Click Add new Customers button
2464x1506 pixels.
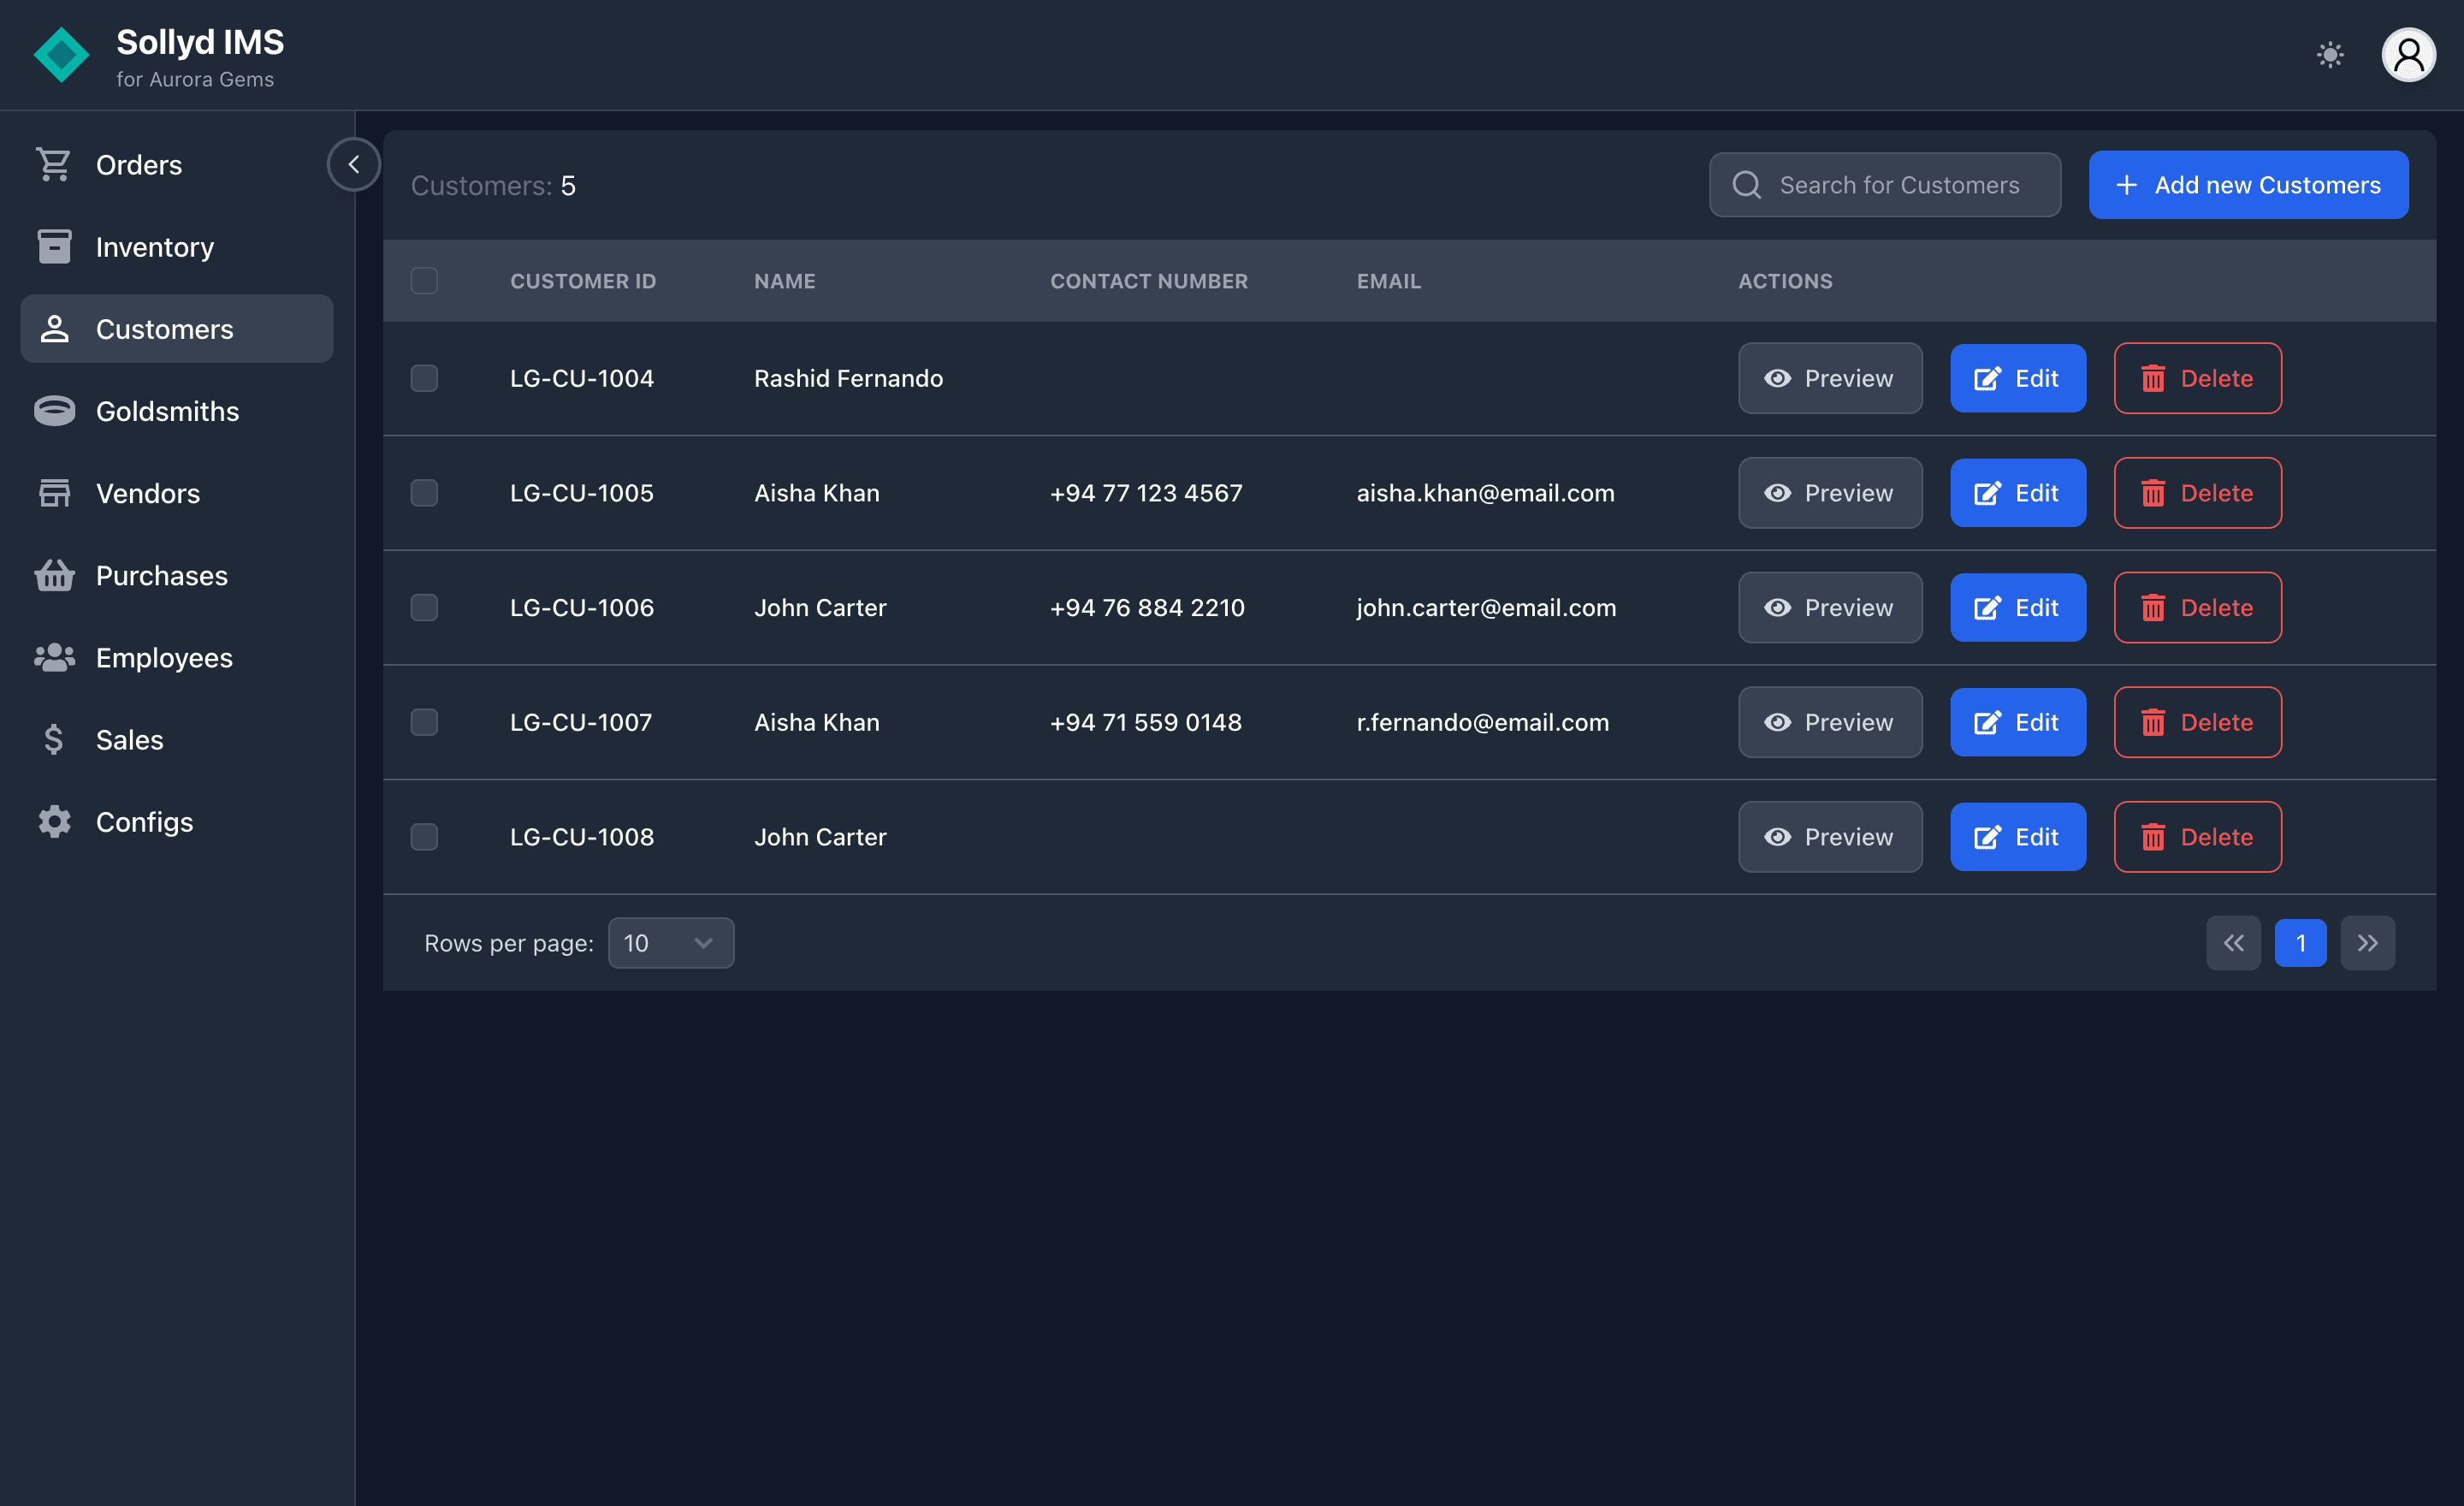point(2248,185)
